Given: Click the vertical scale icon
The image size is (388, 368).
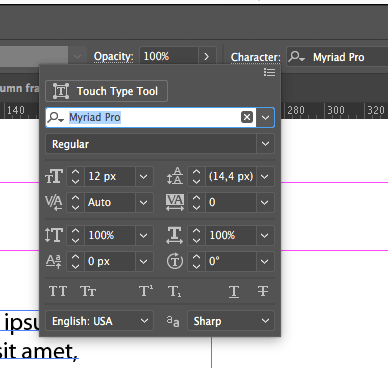Looking at the screenshot, I should click(x=54, y=235).
